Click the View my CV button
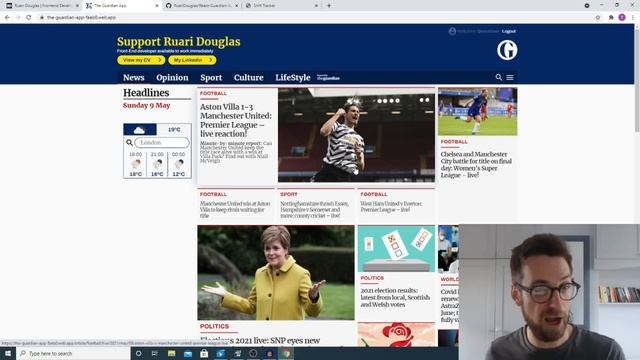This screenshot has height=360, width=640. tap(141, 60)
